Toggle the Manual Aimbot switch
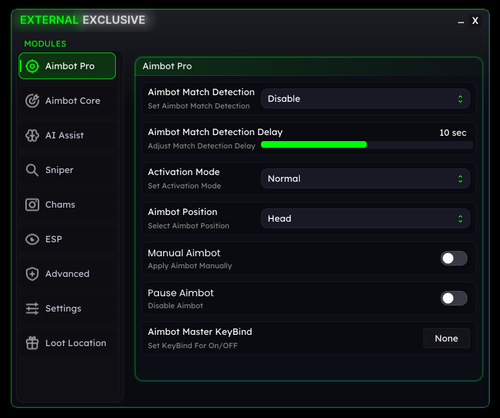Image resolution: width=500 pixels, height=418 pixels. [454, 258]
